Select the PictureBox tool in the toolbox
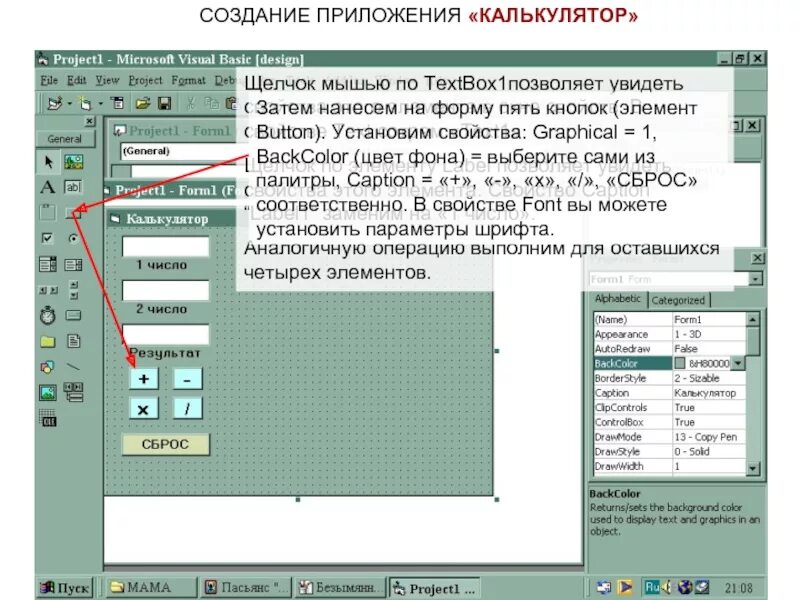 (x=73, y=162)
